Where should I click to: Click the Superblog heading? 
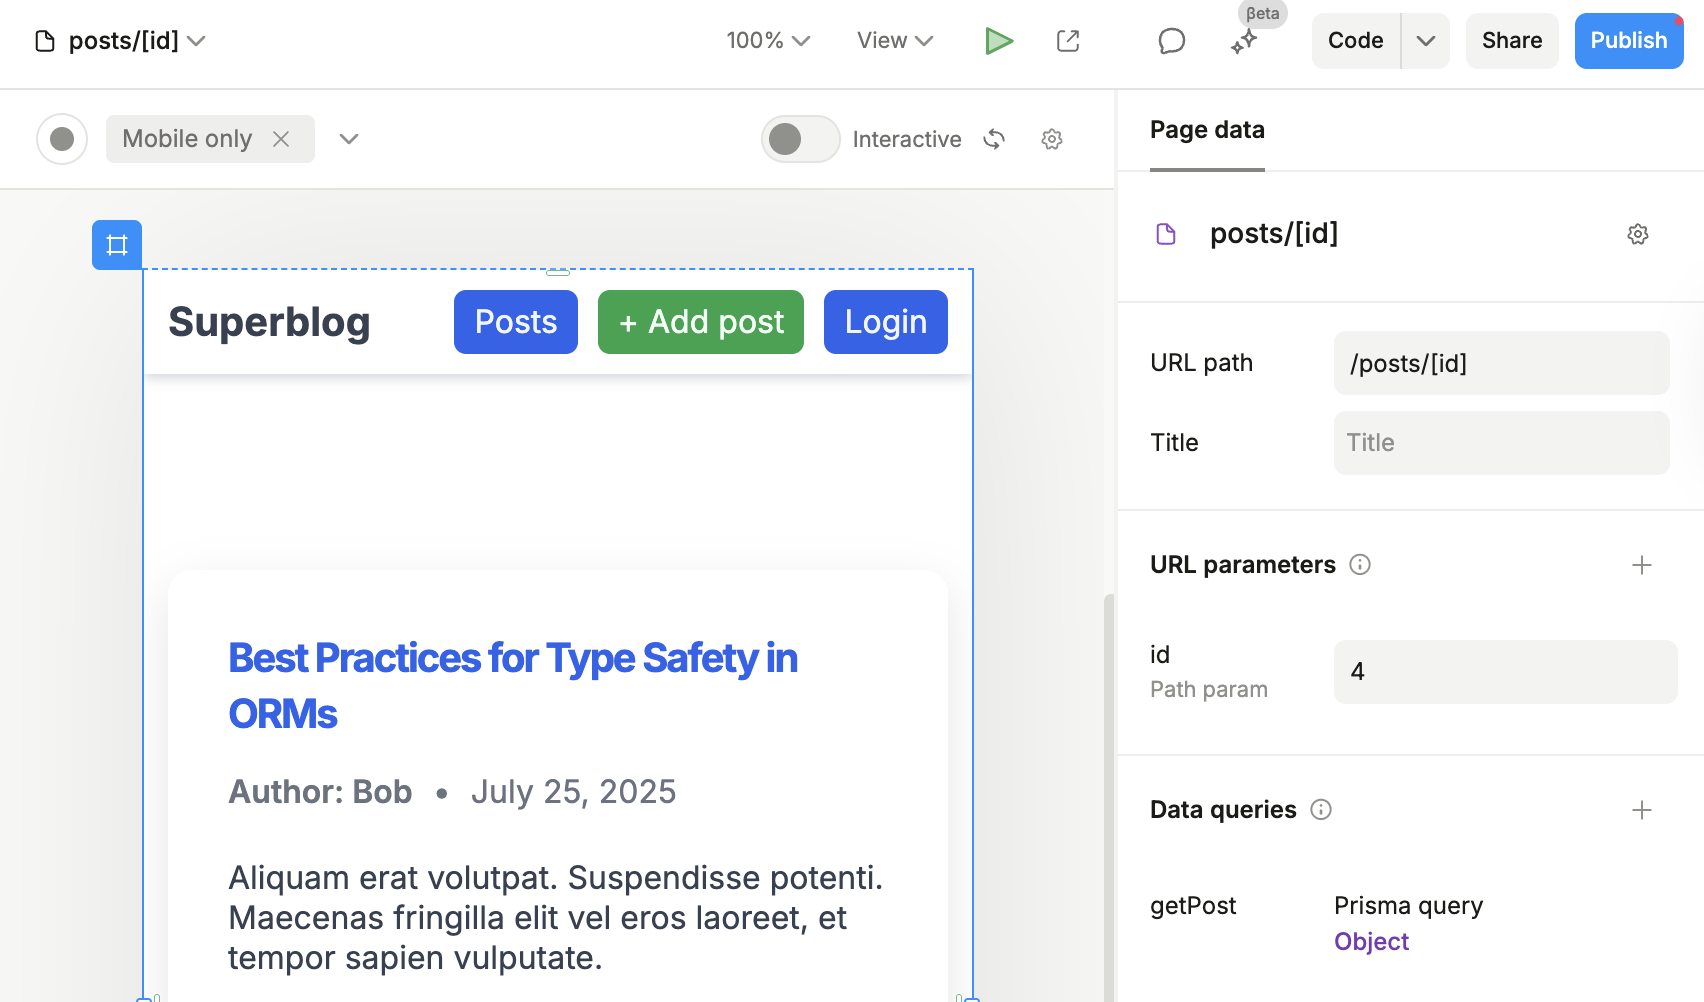pos(269,322)
